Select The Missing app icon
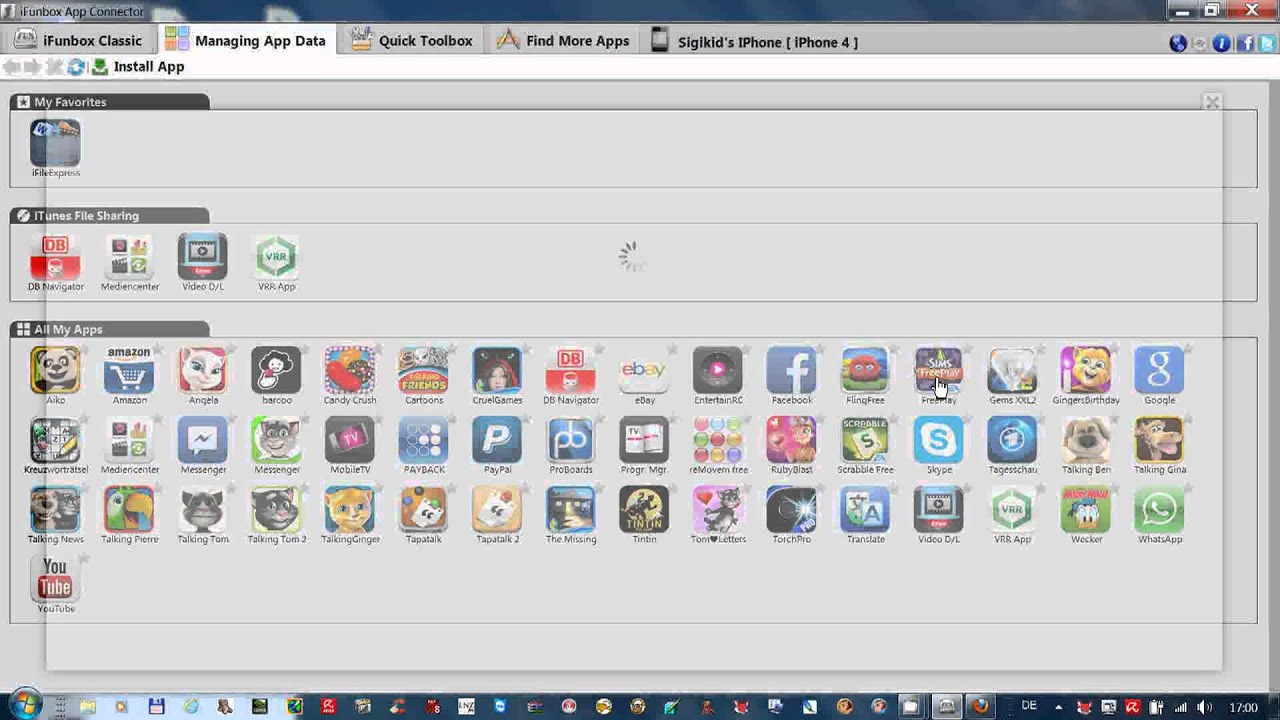Screen dimensions: 1280x720 coord(570,510)
